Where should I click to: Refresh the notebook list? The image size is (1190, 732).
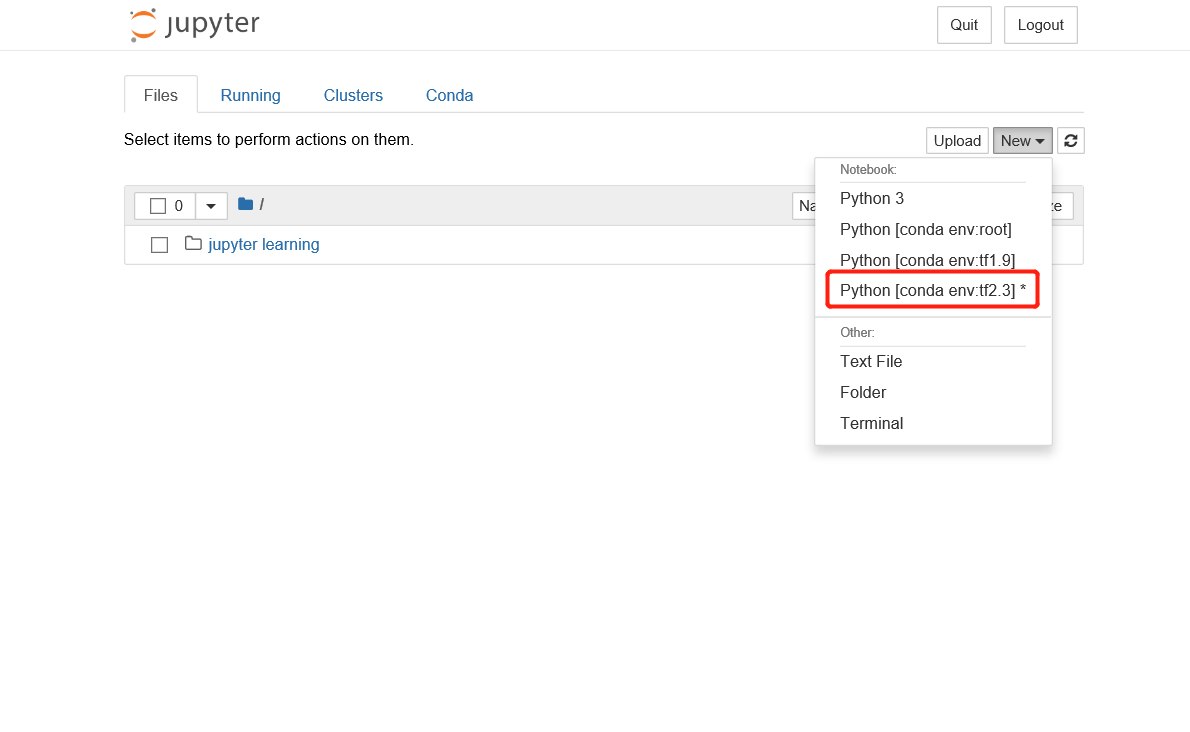click(x=1071, y=140)
